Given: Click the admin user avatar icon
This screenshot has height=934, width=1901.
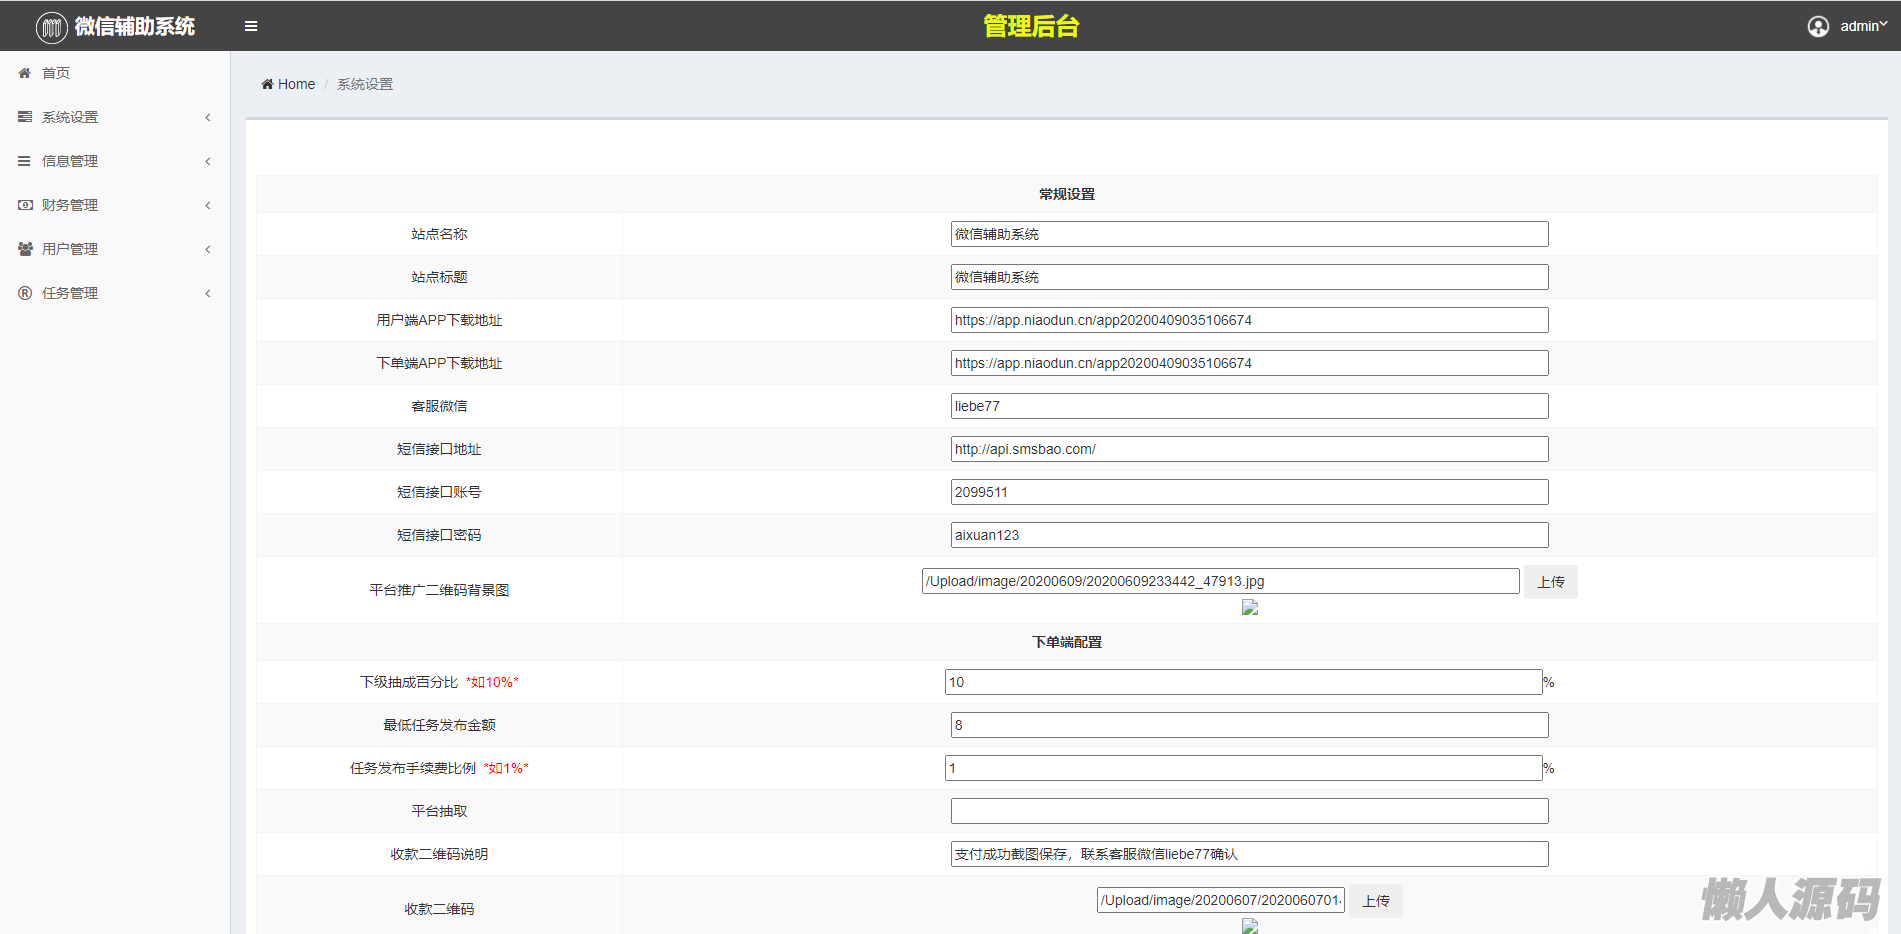Looking at the screenshot, I should pyautogui.click(x=1818, y=26).
